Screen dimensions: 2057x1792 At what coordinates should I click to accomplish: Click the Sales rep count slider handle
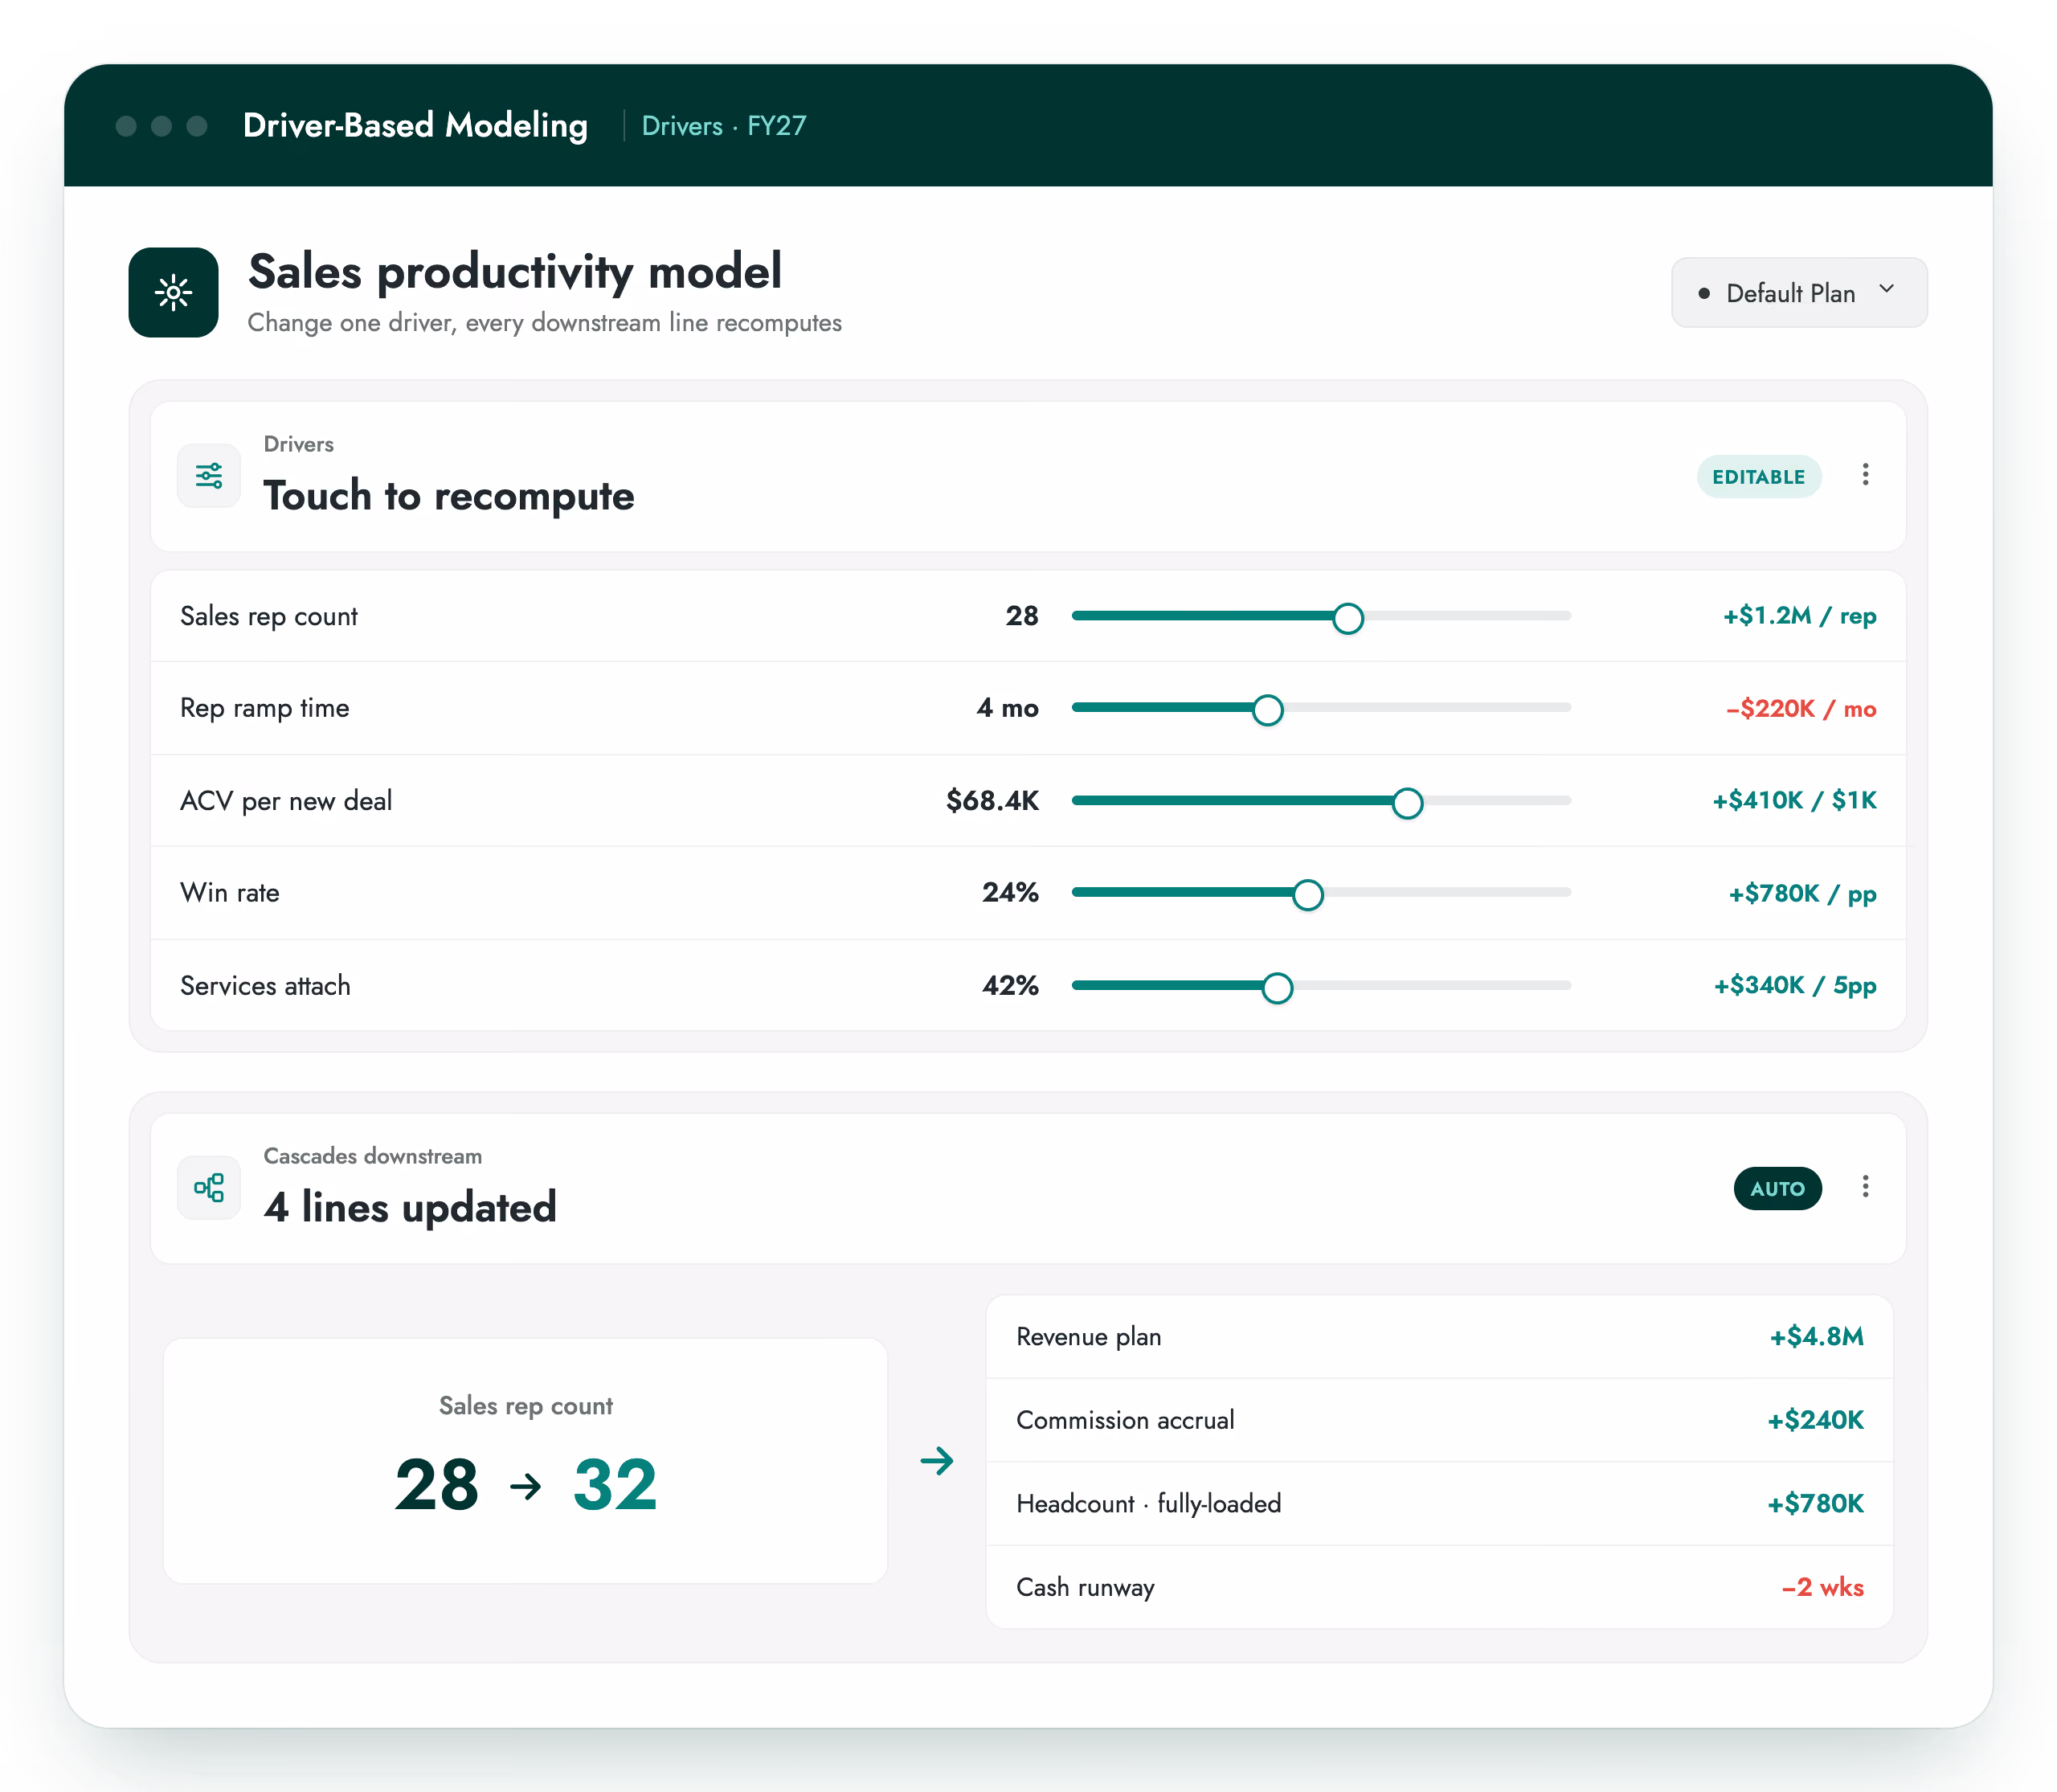[x=1348, y=618]
